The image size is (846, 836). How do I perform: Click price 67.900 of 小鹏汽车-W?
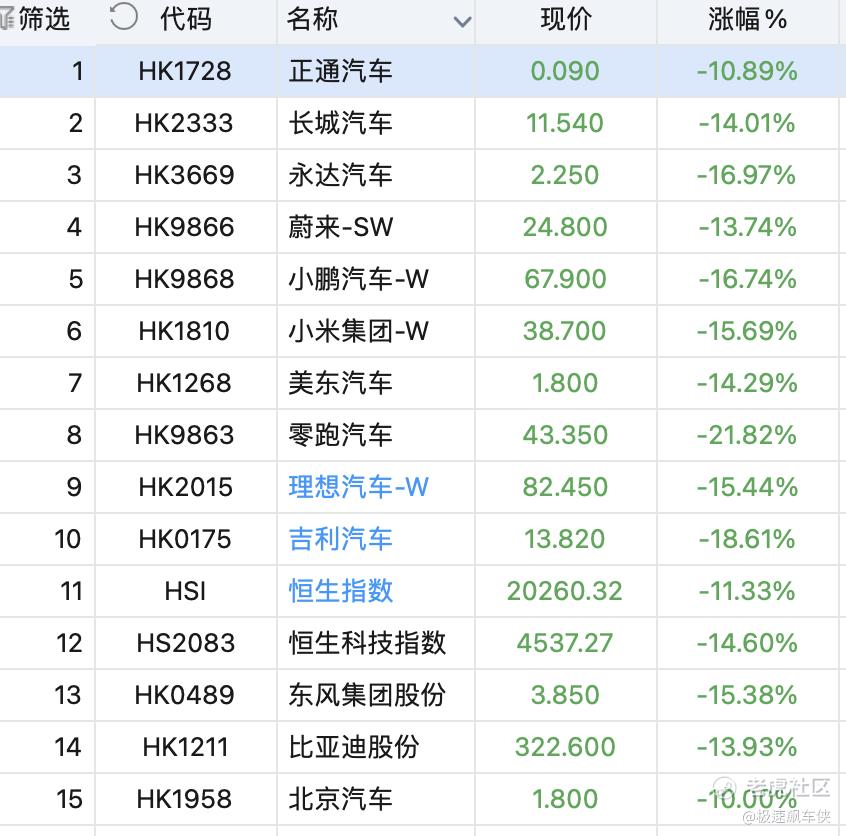[x=565, y=279]
